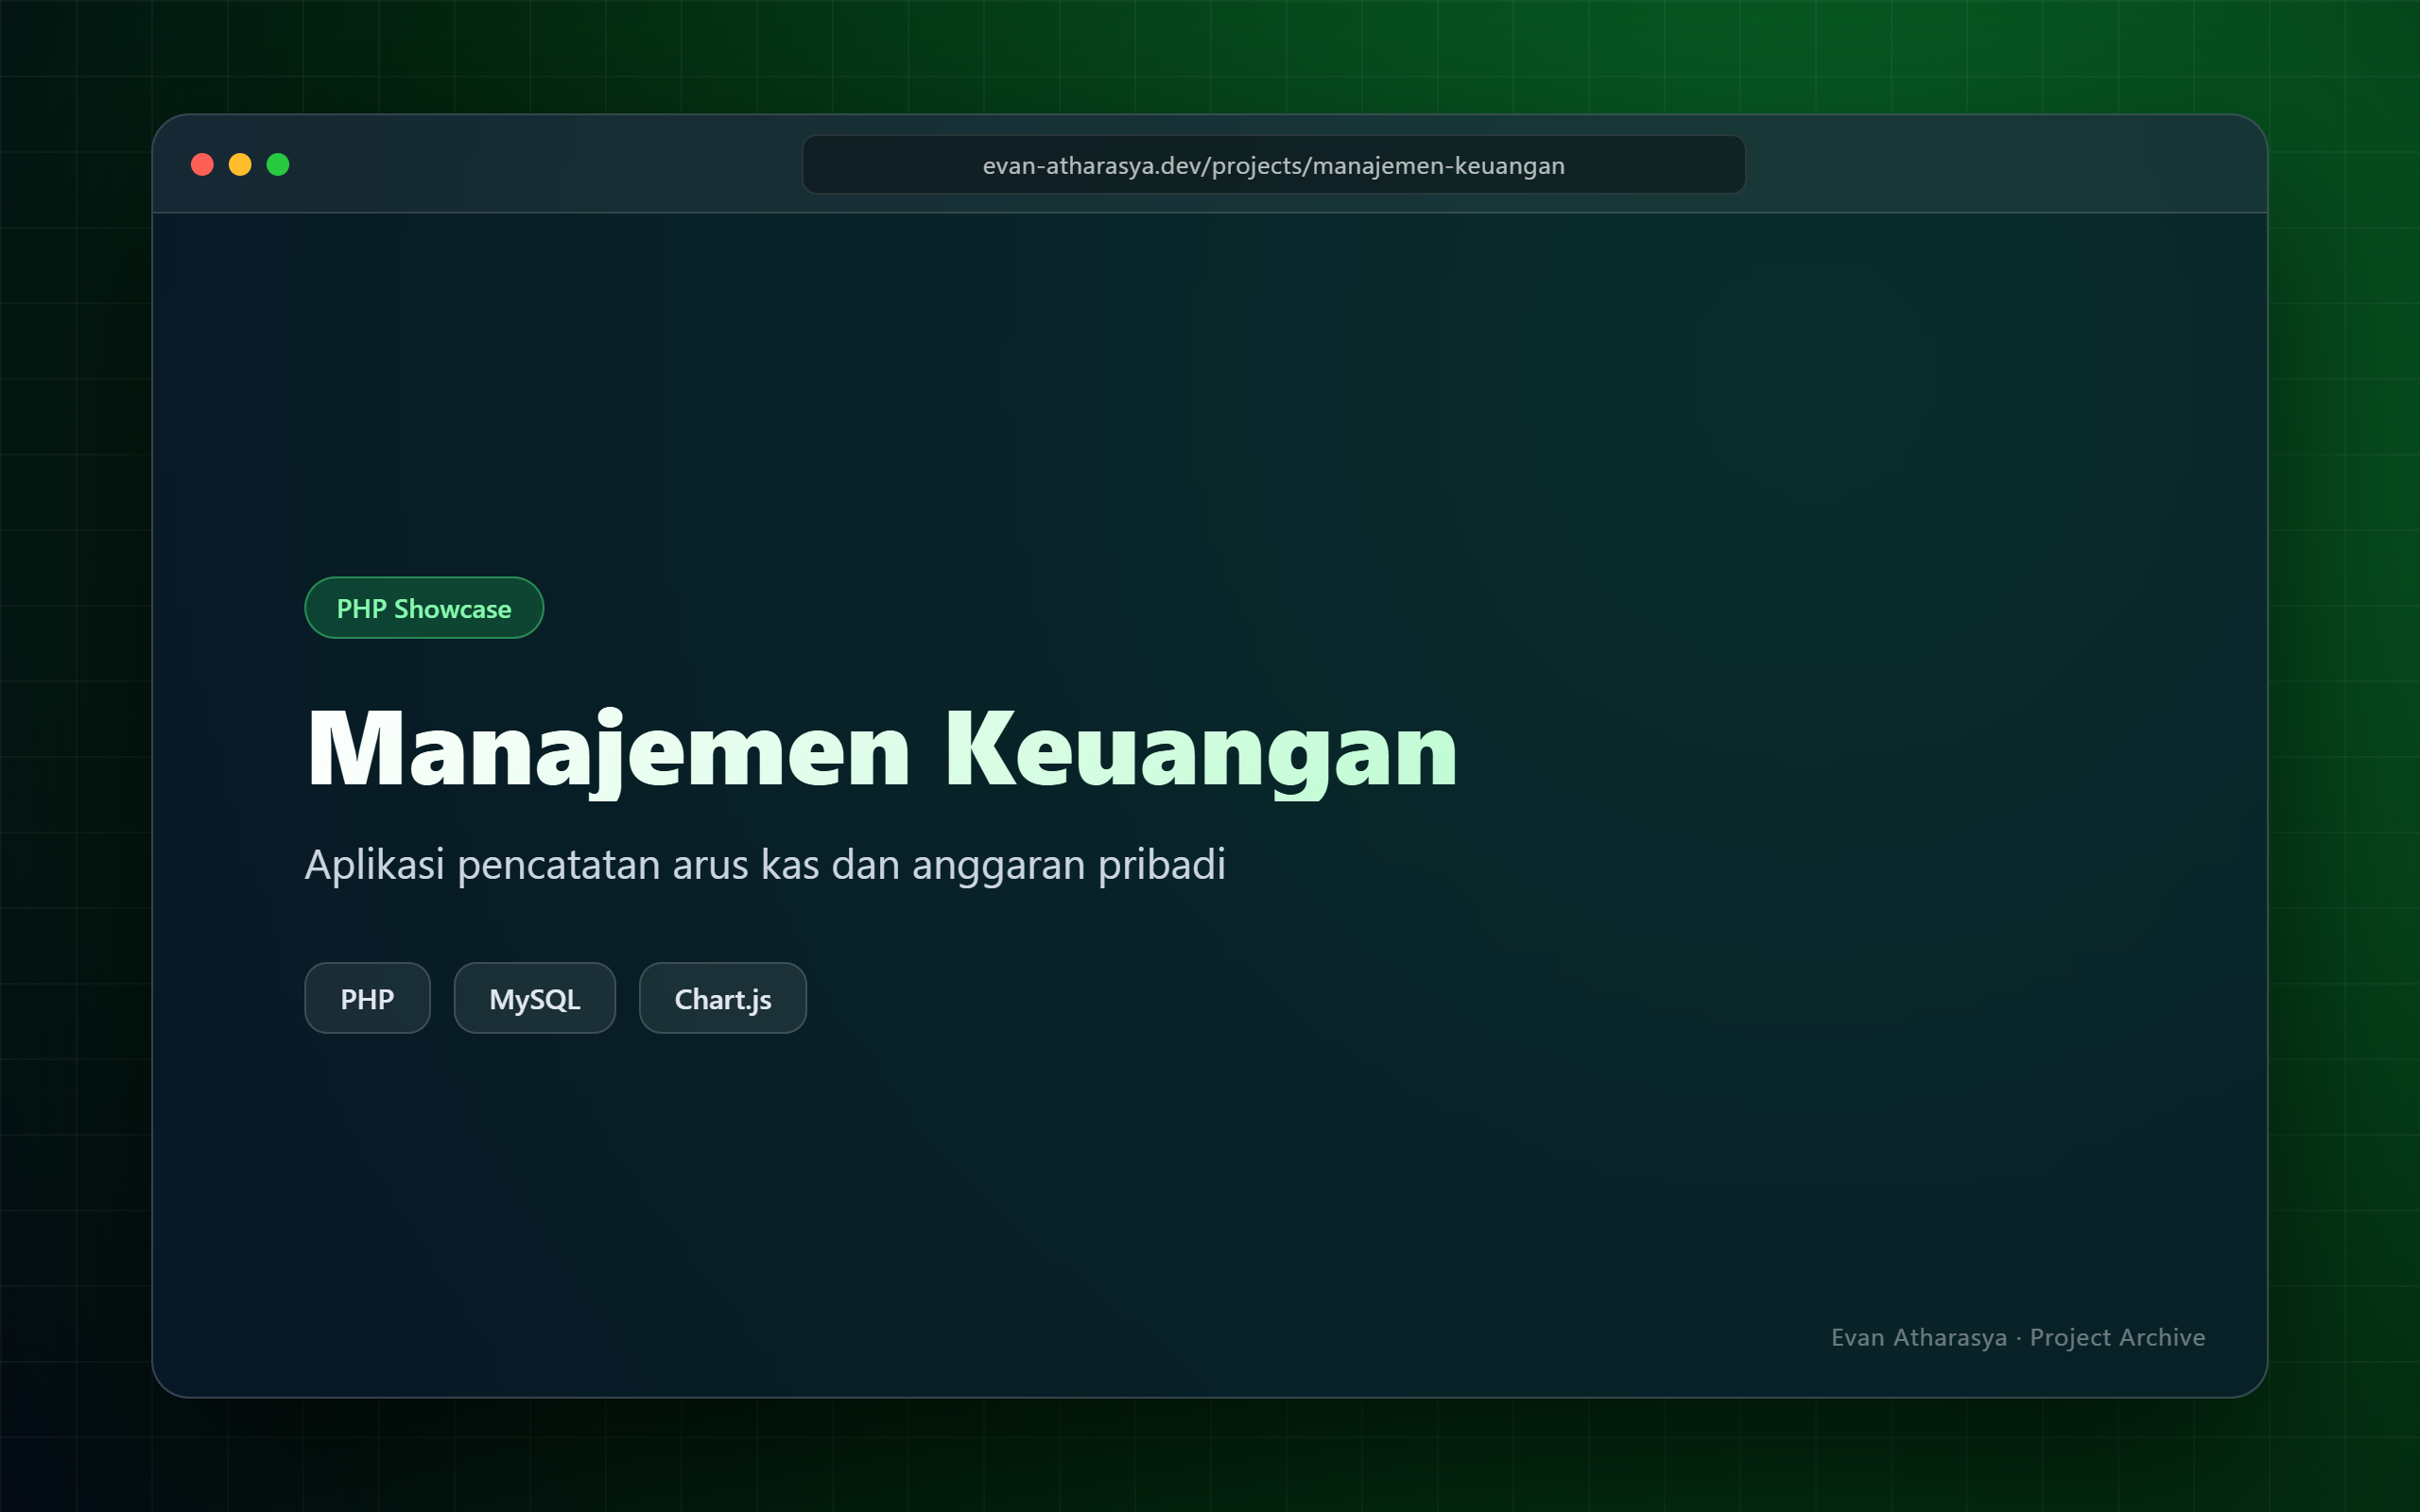Click the red close window dot
2420x1512 pixels.
[x=202, y=164]
